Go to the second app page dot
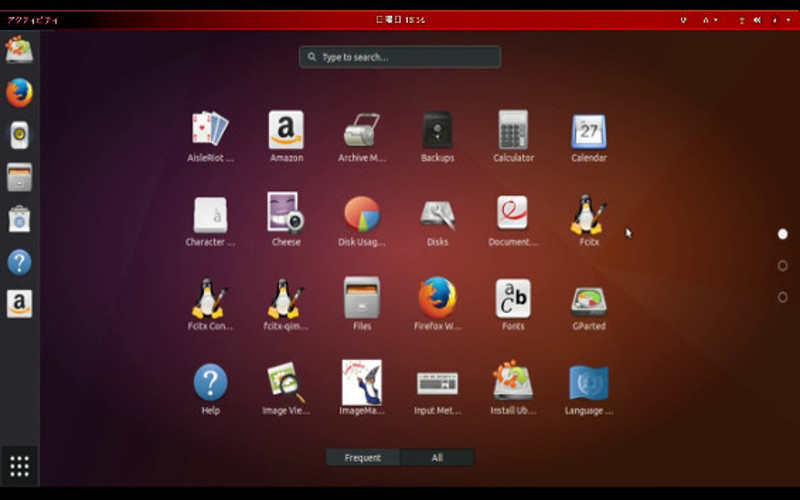 (782, 265)
